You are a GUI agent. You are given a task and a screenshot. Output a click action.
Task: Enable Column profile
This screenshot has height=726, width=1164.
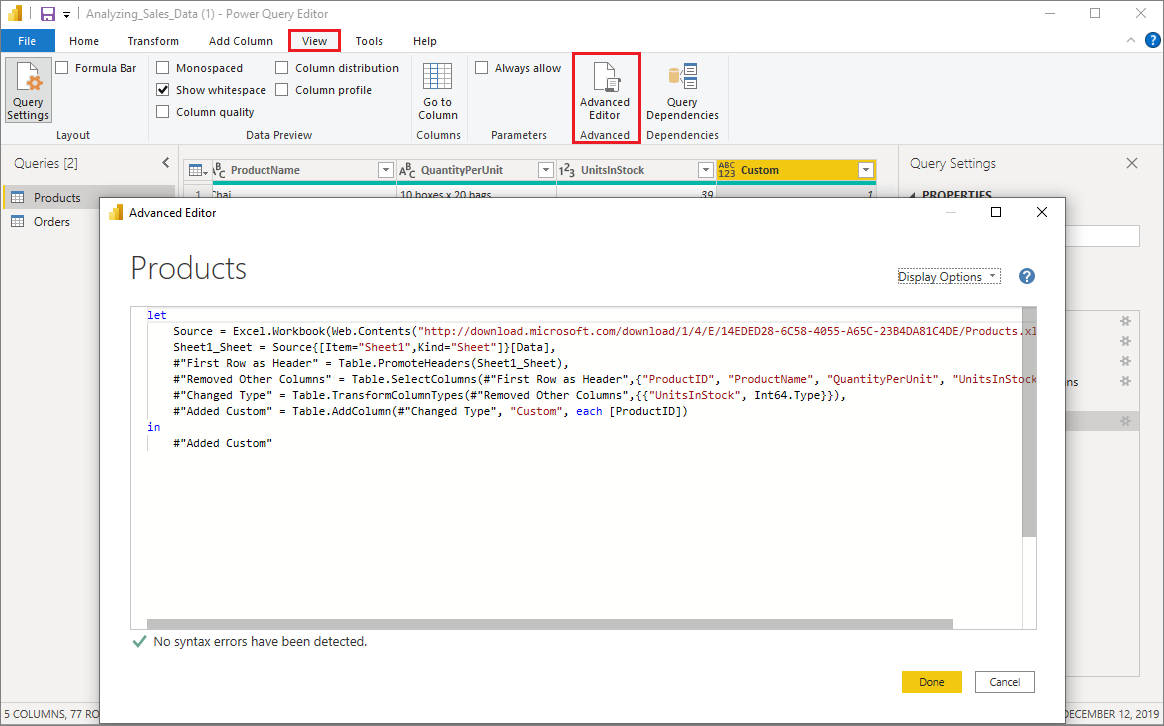point(281,89)
